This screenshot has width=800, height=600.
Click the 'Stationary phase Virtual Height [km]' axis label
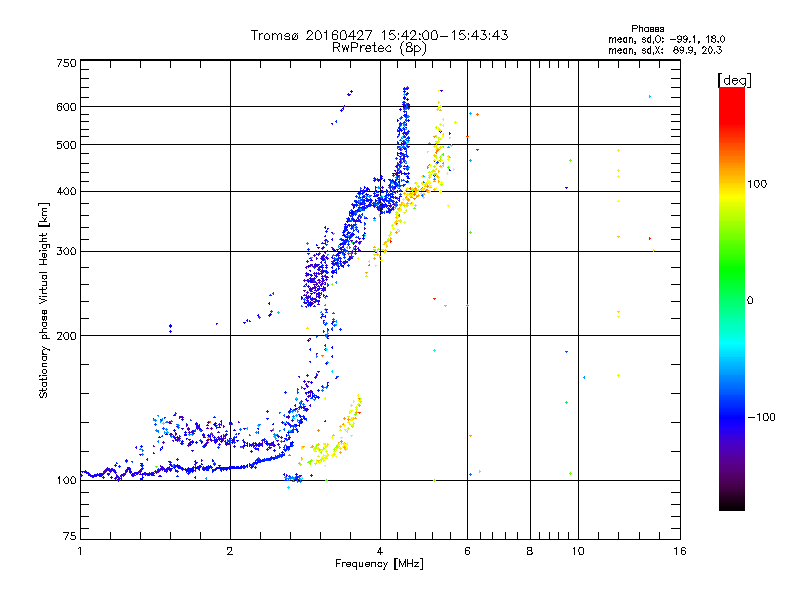(x=44, y=300)
